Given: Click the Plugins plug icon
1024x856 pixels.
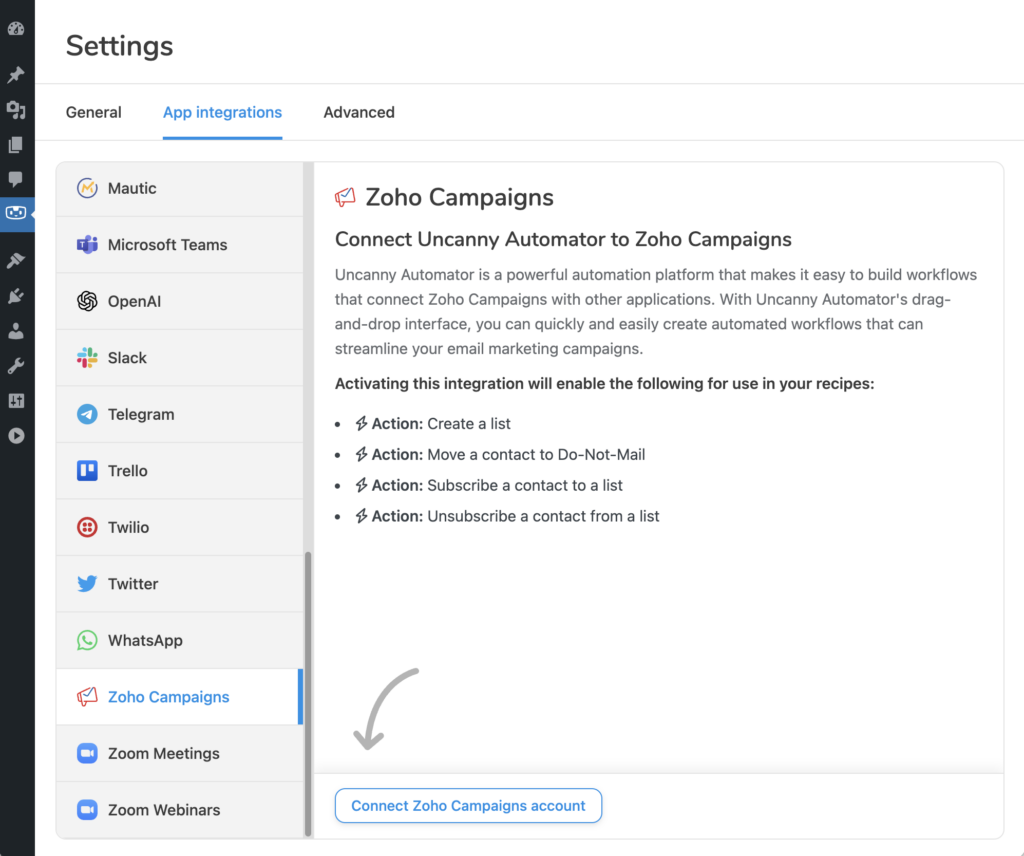Looking at the screenshot, I should tap(16, 296).
